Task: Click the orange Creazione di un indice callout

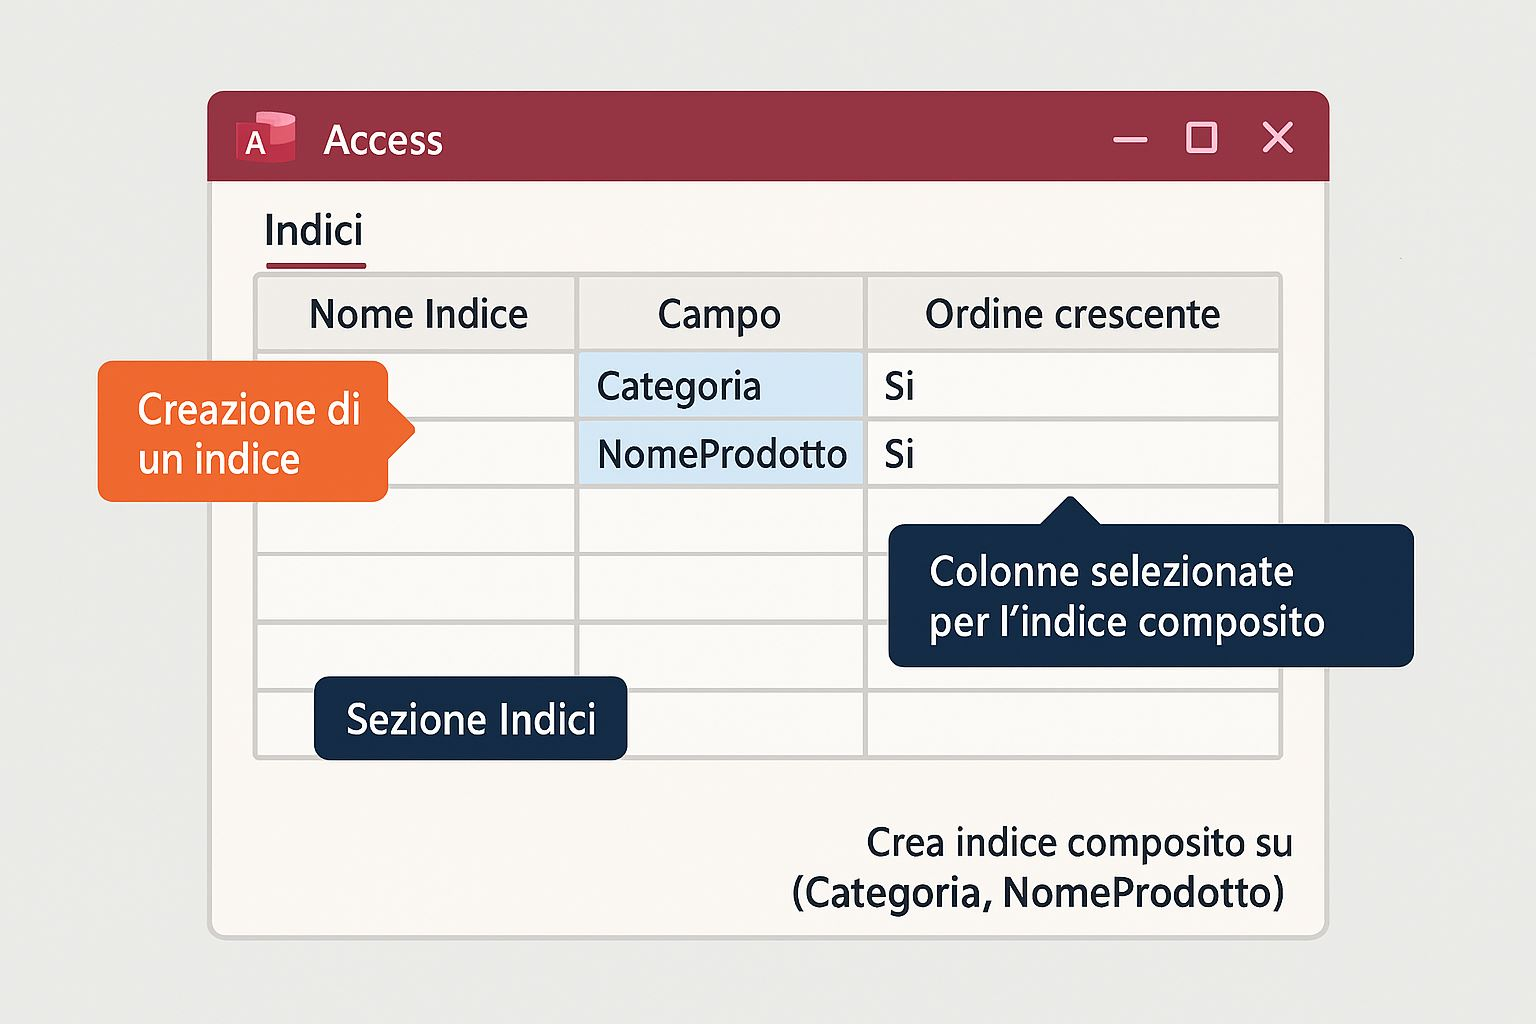Action: [x=245, y=433]
